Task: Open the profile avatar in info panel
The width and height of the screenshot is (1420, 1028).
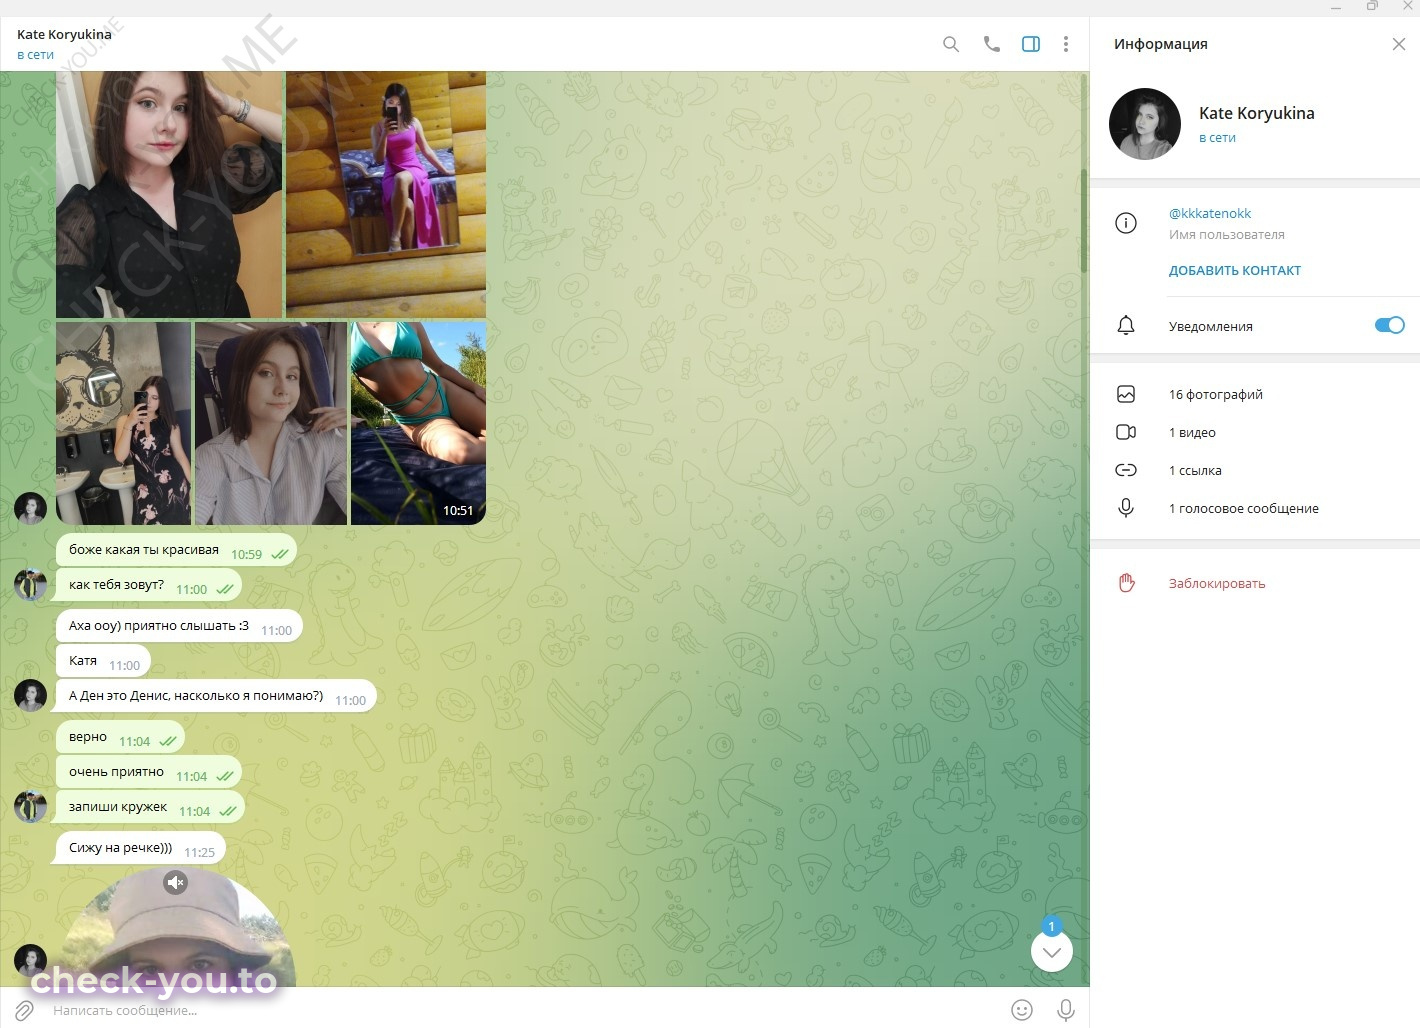Action: point(1145,124)
